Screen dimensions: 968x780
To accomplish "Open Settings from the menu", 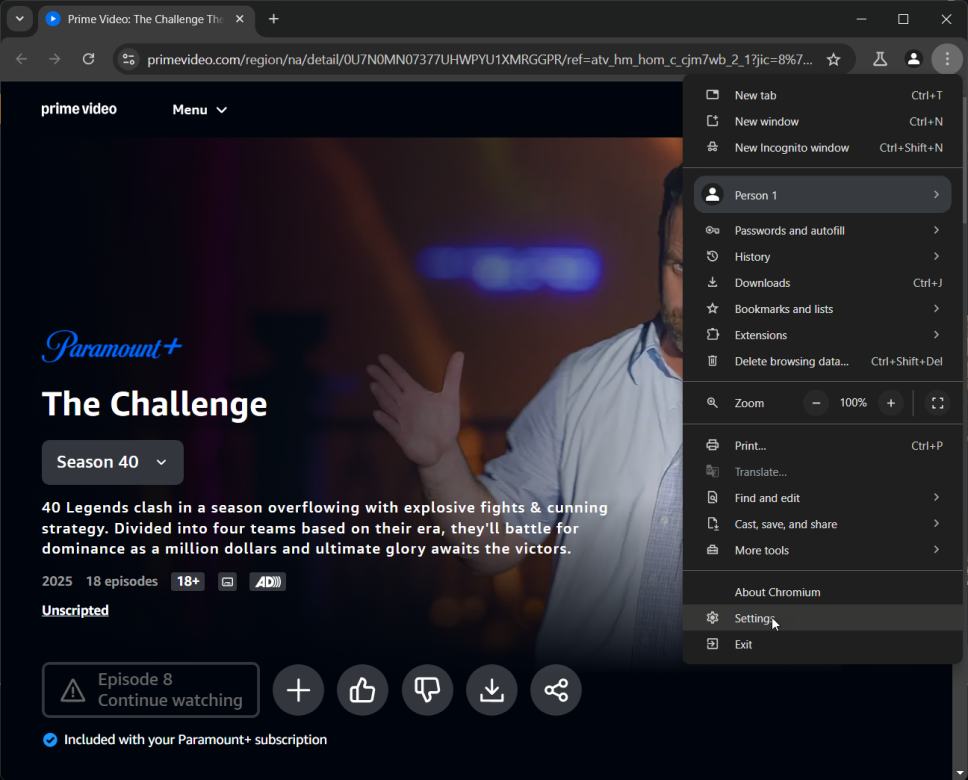I will coord(822,618).
